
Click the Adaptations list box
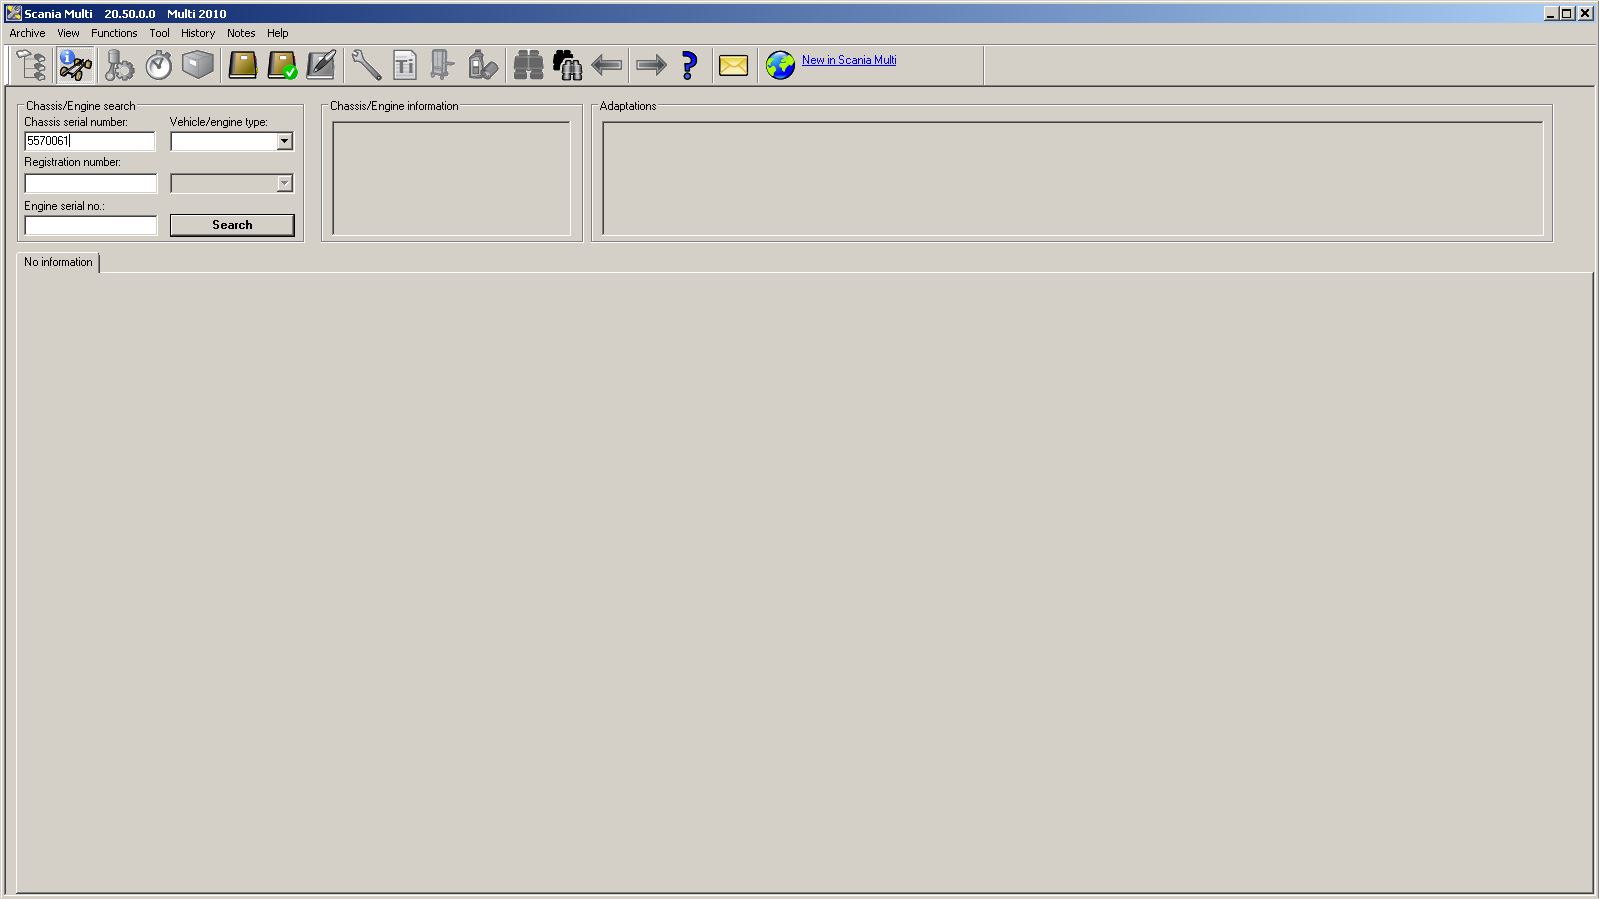(1072, 179)
